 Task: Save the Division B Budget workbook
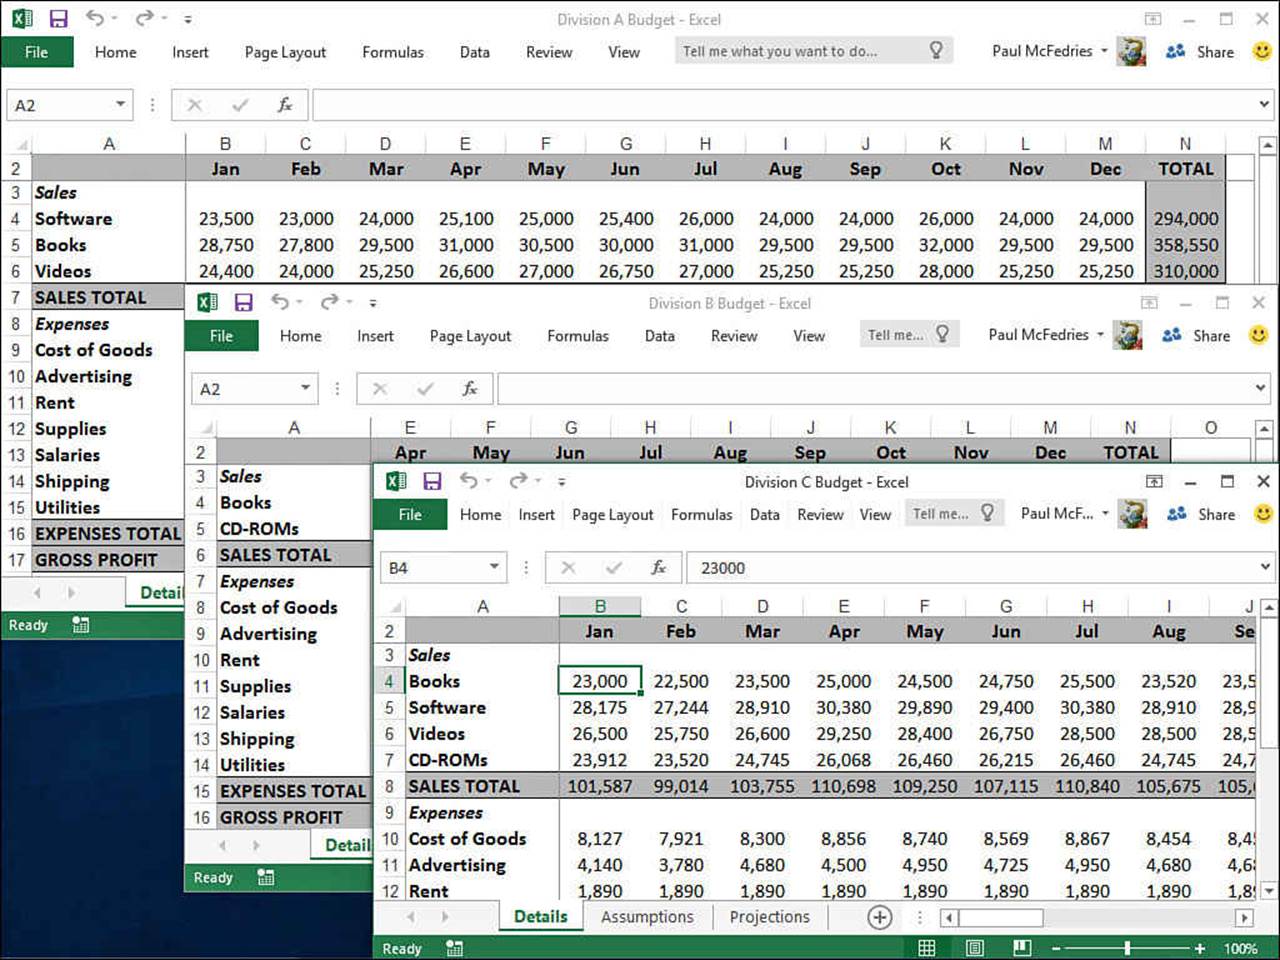click(243, 302)
